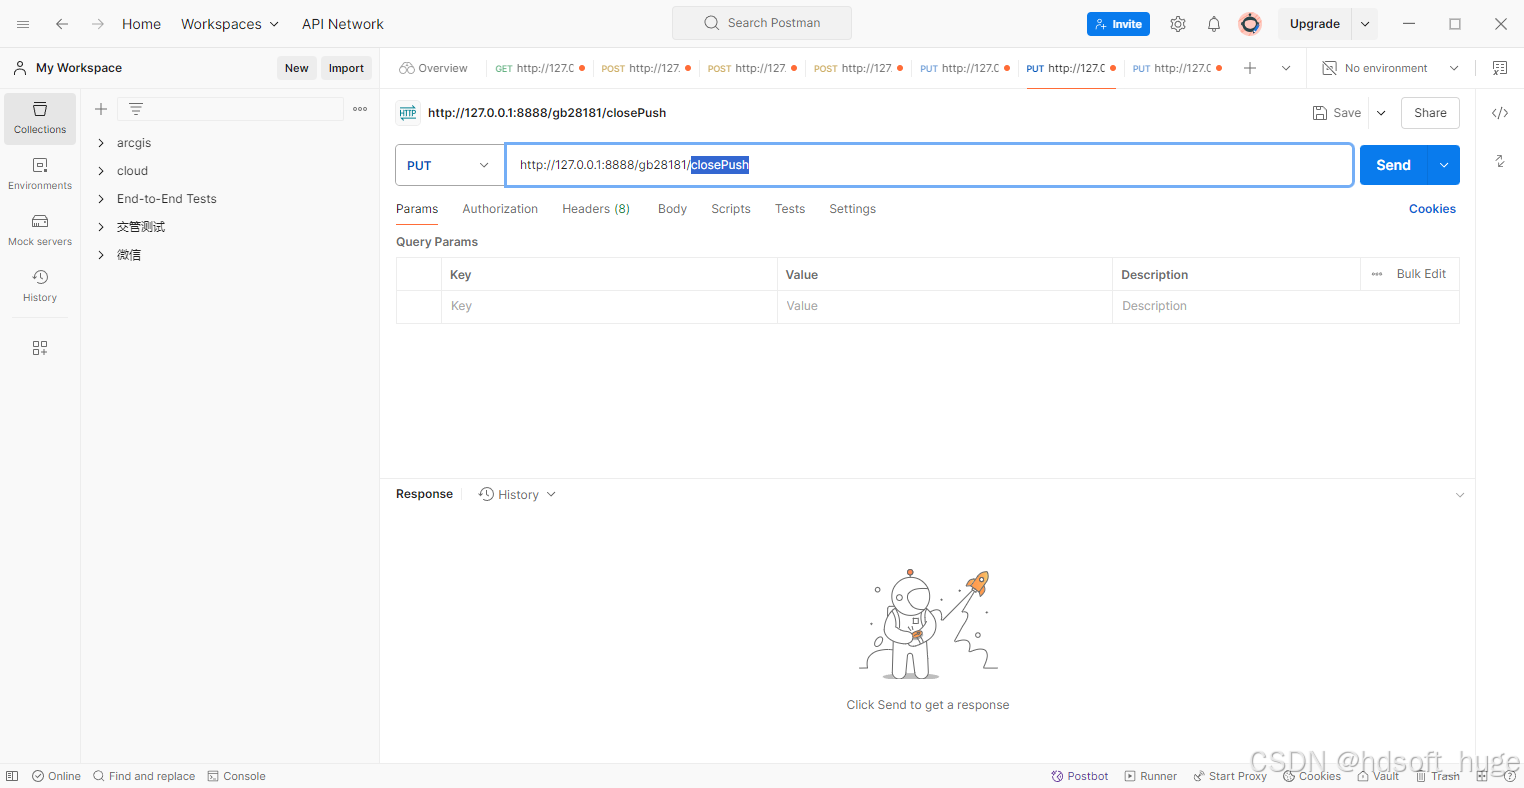Expand the End-to-End Tests collection
Screen dimensions: 1524x788
tap(101, 199)
